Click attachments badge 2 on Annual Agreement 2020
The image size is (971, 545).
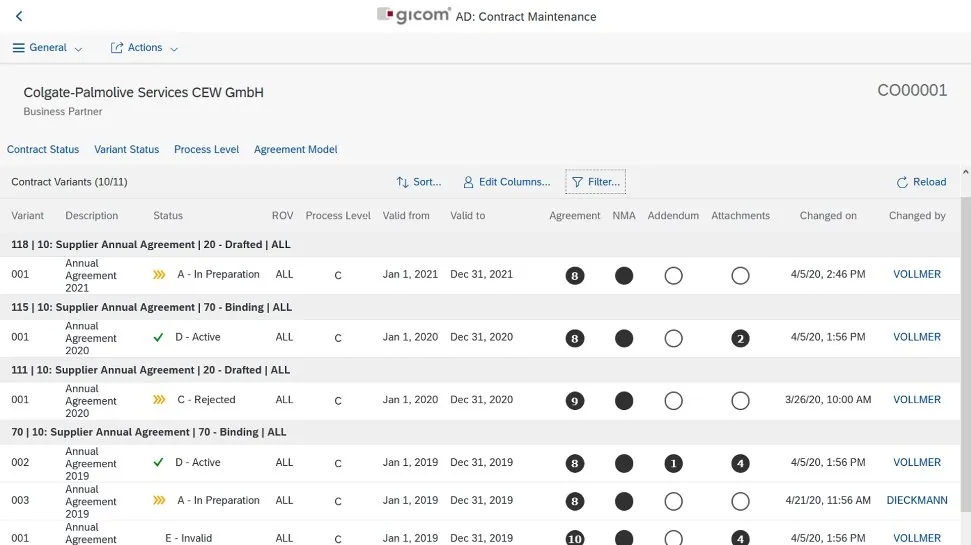740,338
